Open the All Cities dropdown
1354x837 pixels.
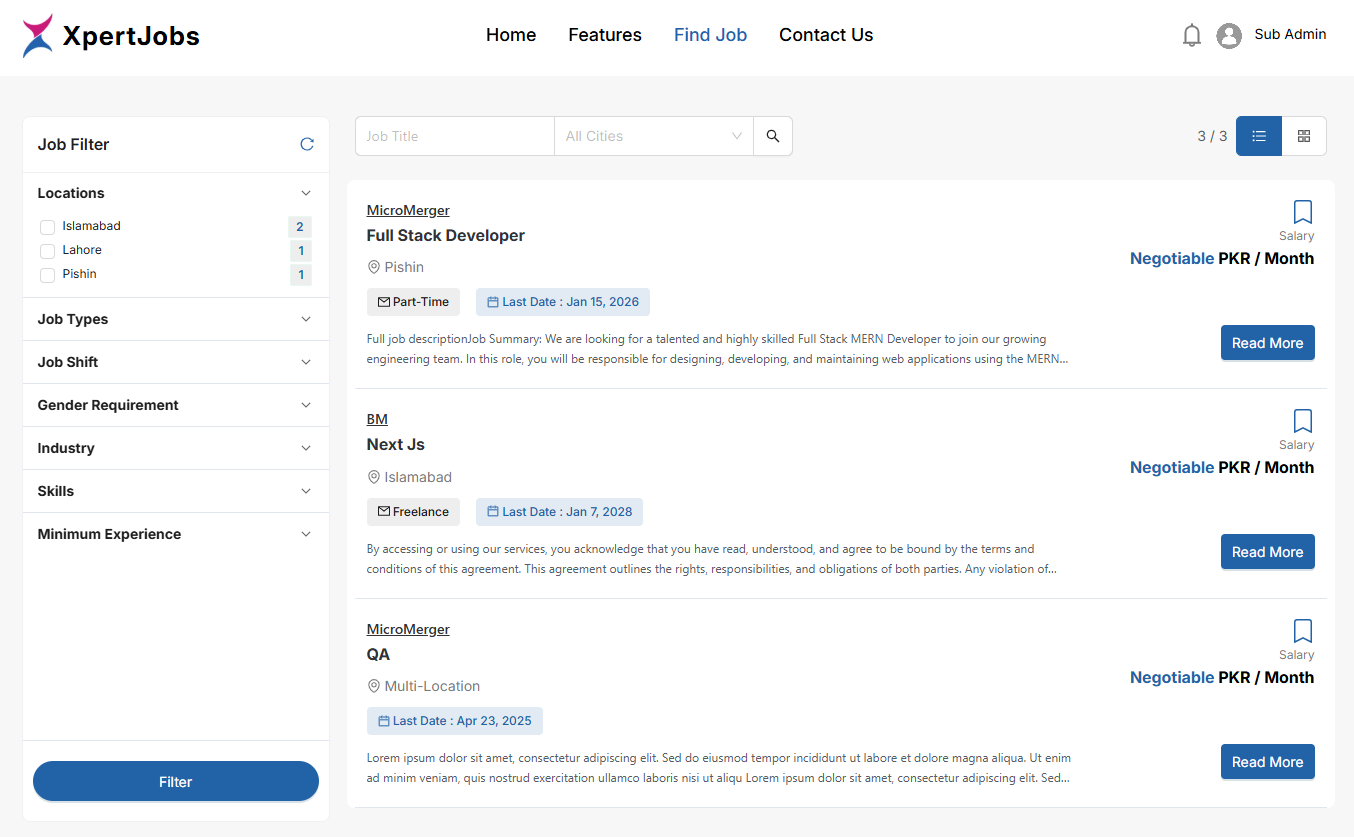pos(653,136)
